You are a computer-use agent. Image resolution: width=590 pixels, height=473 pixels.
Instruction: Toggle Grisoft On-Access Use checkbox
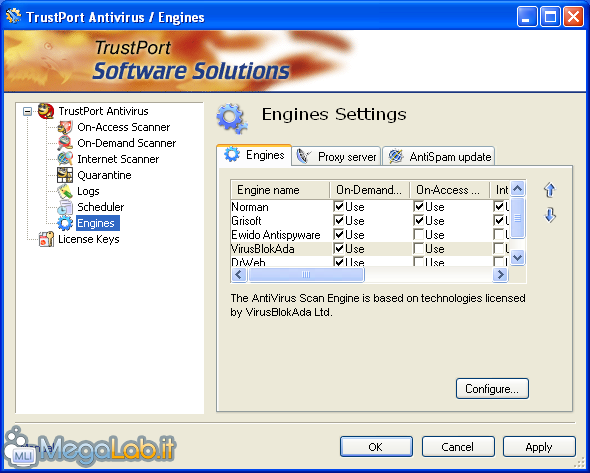point(419,220)
